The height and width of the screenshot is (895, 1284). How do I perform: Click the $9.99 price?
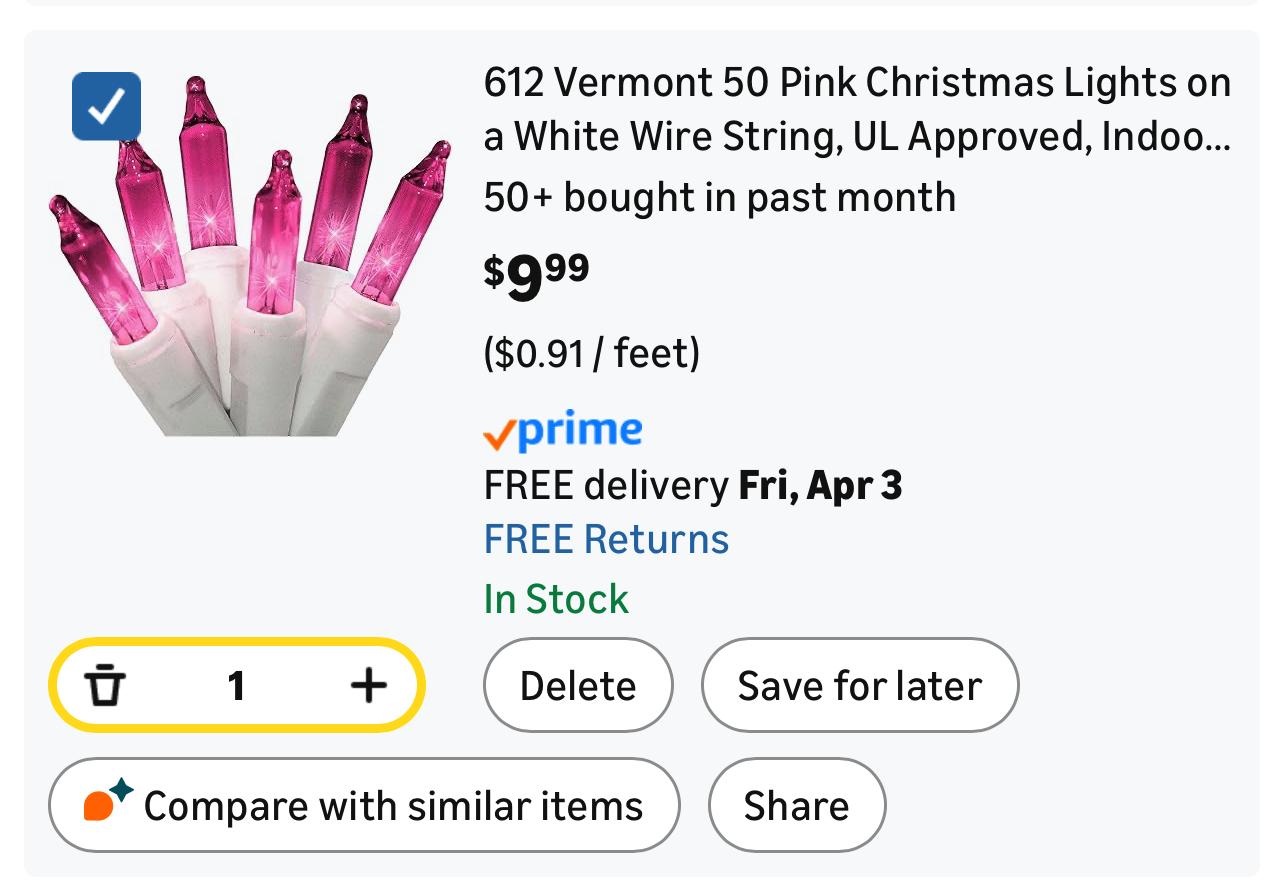click(x=536, y=276)
